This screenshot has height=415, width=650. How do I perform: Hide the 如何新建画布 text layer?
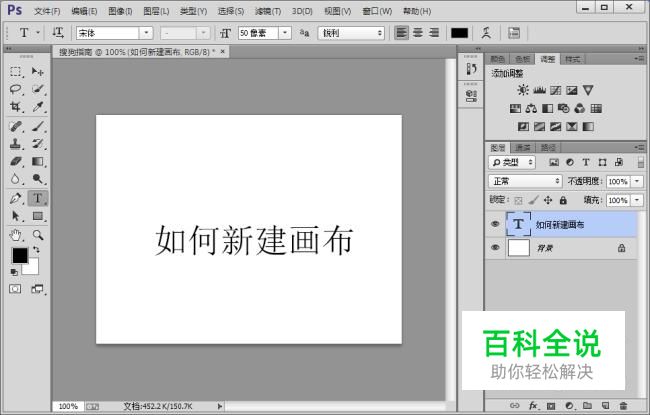pyautogui.click(x=495, y=224)
